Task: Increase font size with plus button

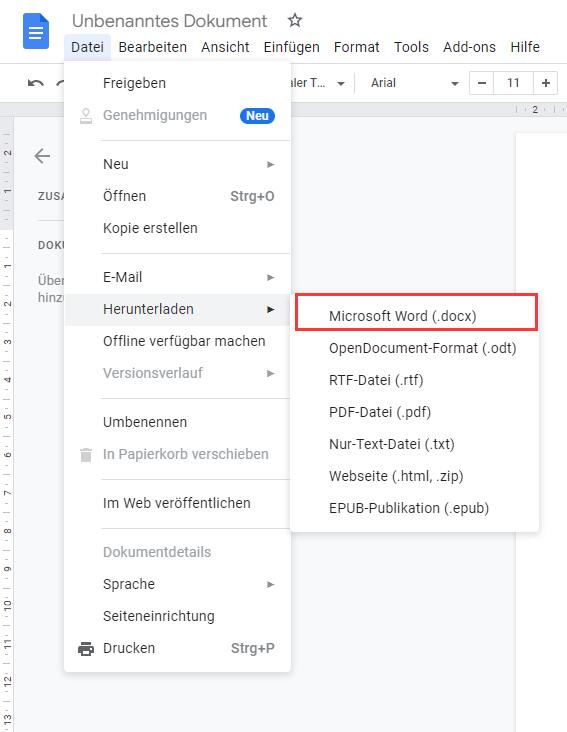Action: point(546,83)
